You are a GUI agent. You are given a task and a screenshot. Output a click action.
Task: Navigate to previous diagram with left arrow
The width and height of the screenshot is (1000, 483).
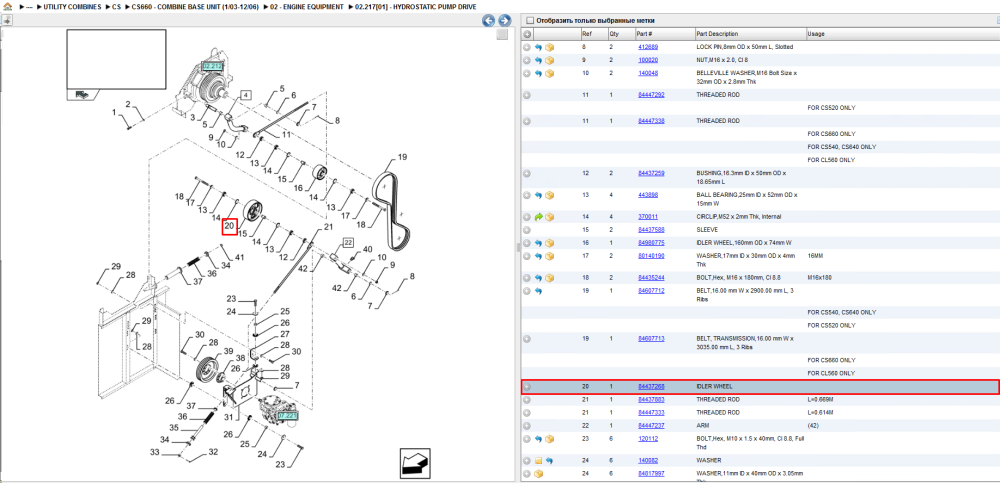[489, 21]
